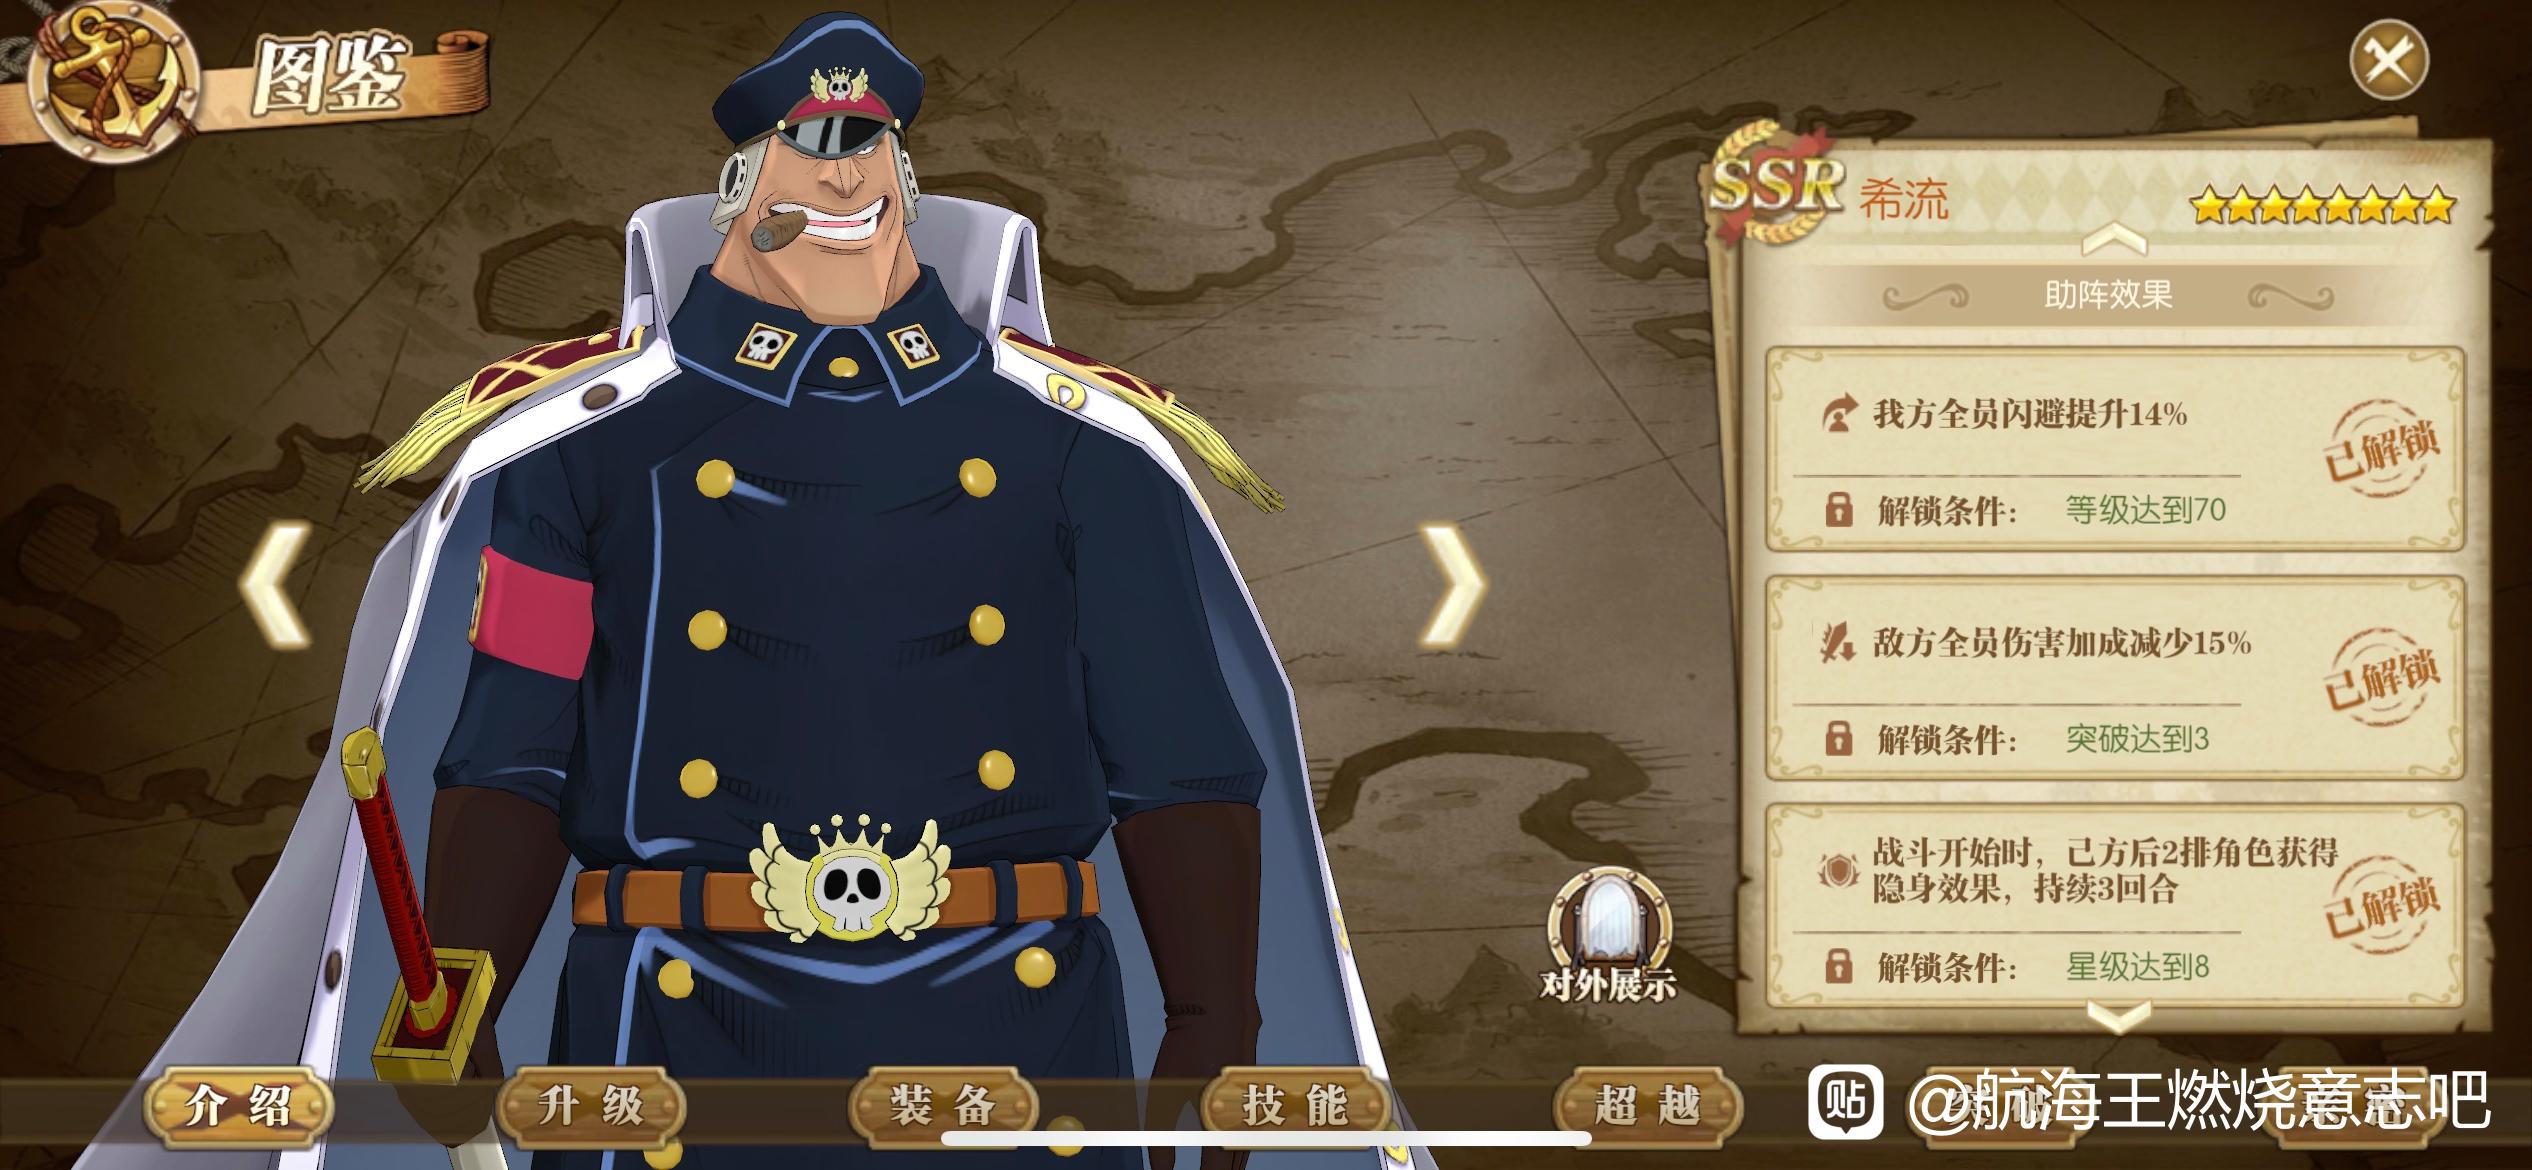This screenshot has height=1170, width=2532.
Task: Select the 超越 tab
Action: 1648,1105
